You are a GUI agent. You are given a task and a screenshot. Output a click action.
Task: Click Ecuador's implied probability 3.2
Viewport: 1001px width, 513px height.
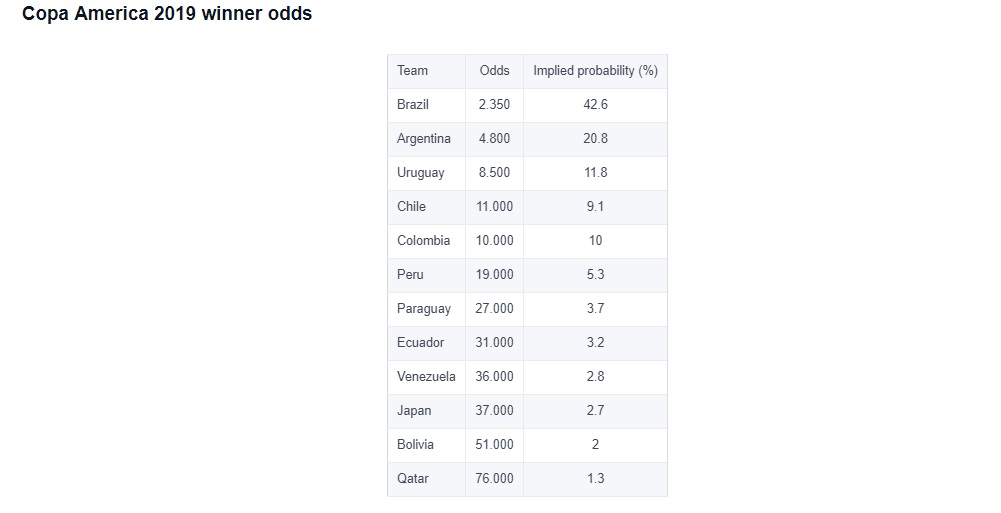click(x=596, y=343)
